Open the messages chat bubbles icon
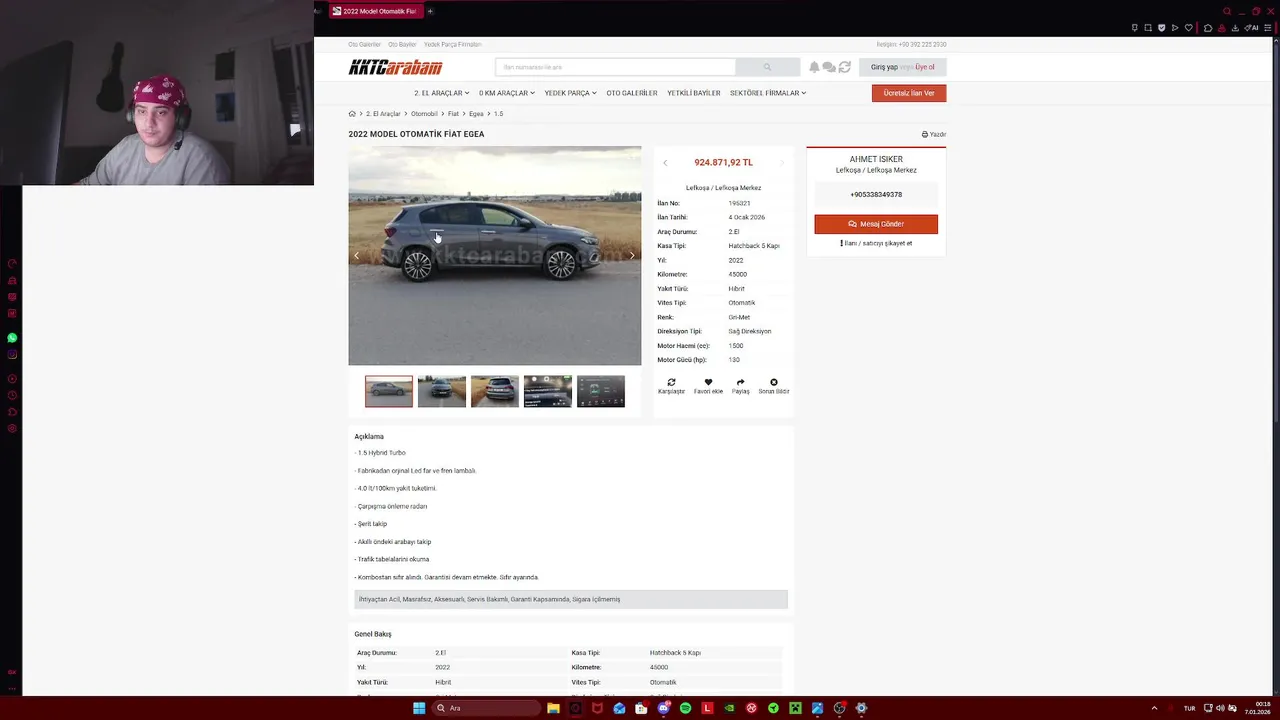The height and width of the screenshot is (720, 1280). click(x=829, y=67)
